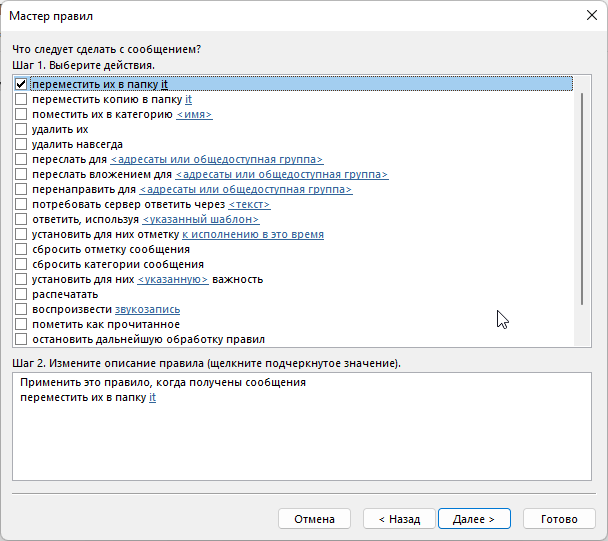The image size is (608, 541).
Task: Finish the wizard with 'Готово'
Action: pyautogui.click(x=559, y=519)
